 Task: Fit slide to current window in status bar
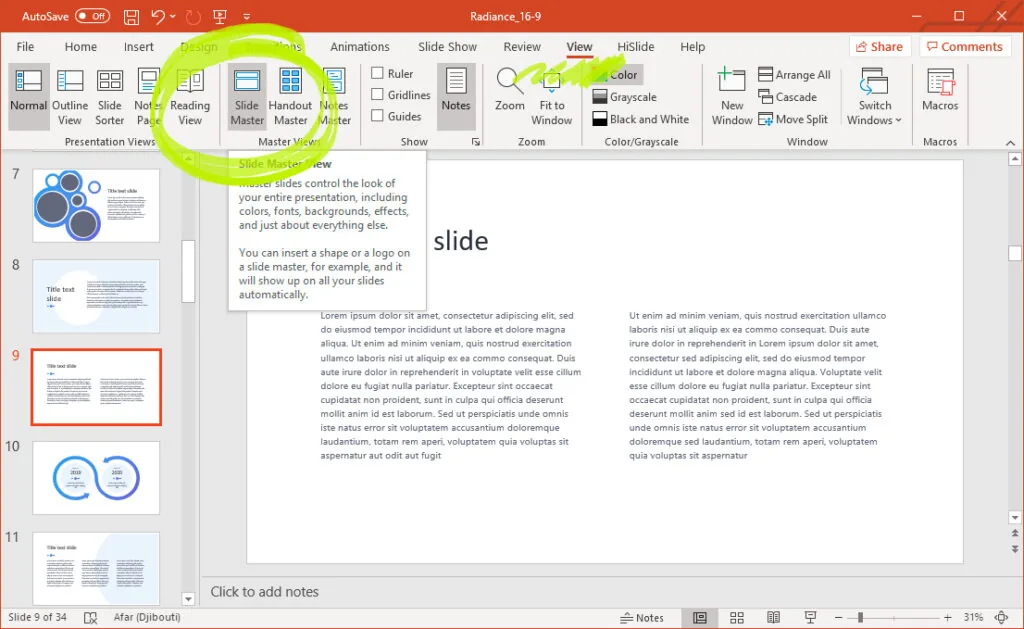pyautogui.click(x=1001, y=617)
